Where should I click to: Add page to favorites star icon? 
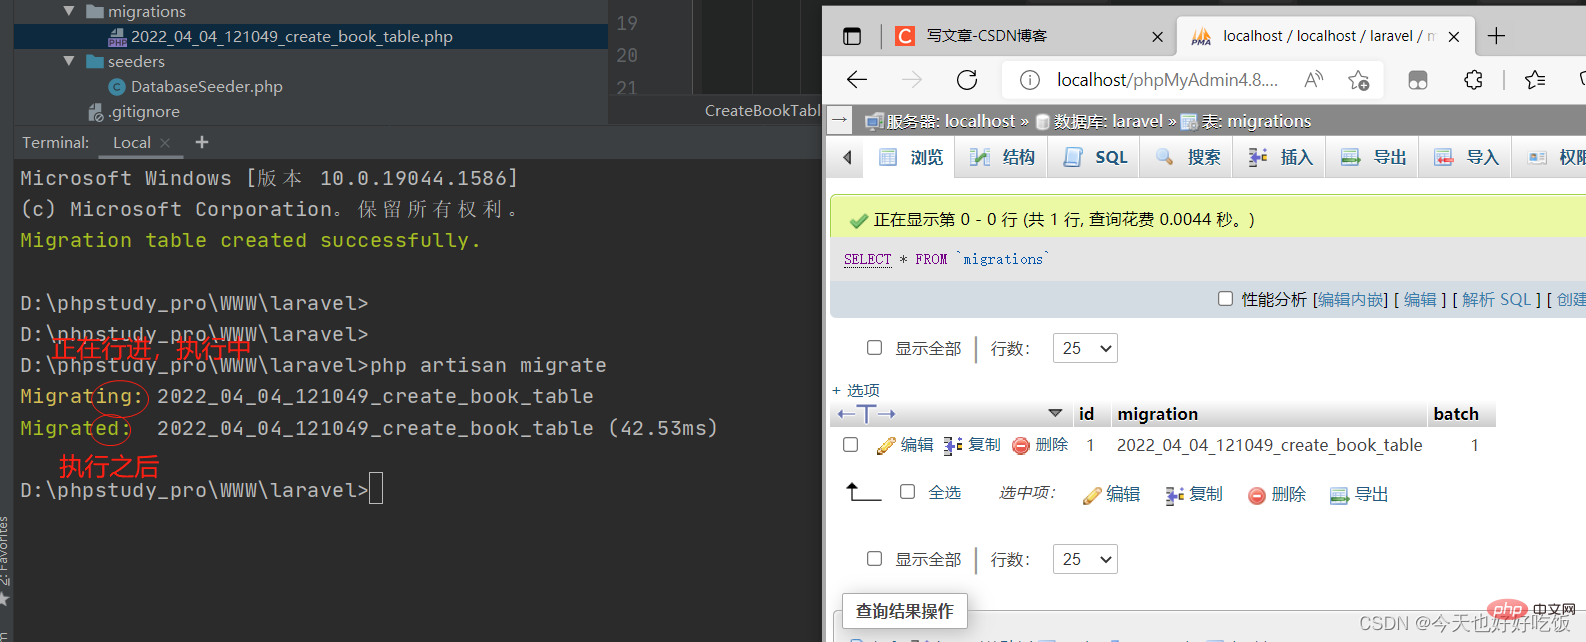click(x=1358, y=80)
